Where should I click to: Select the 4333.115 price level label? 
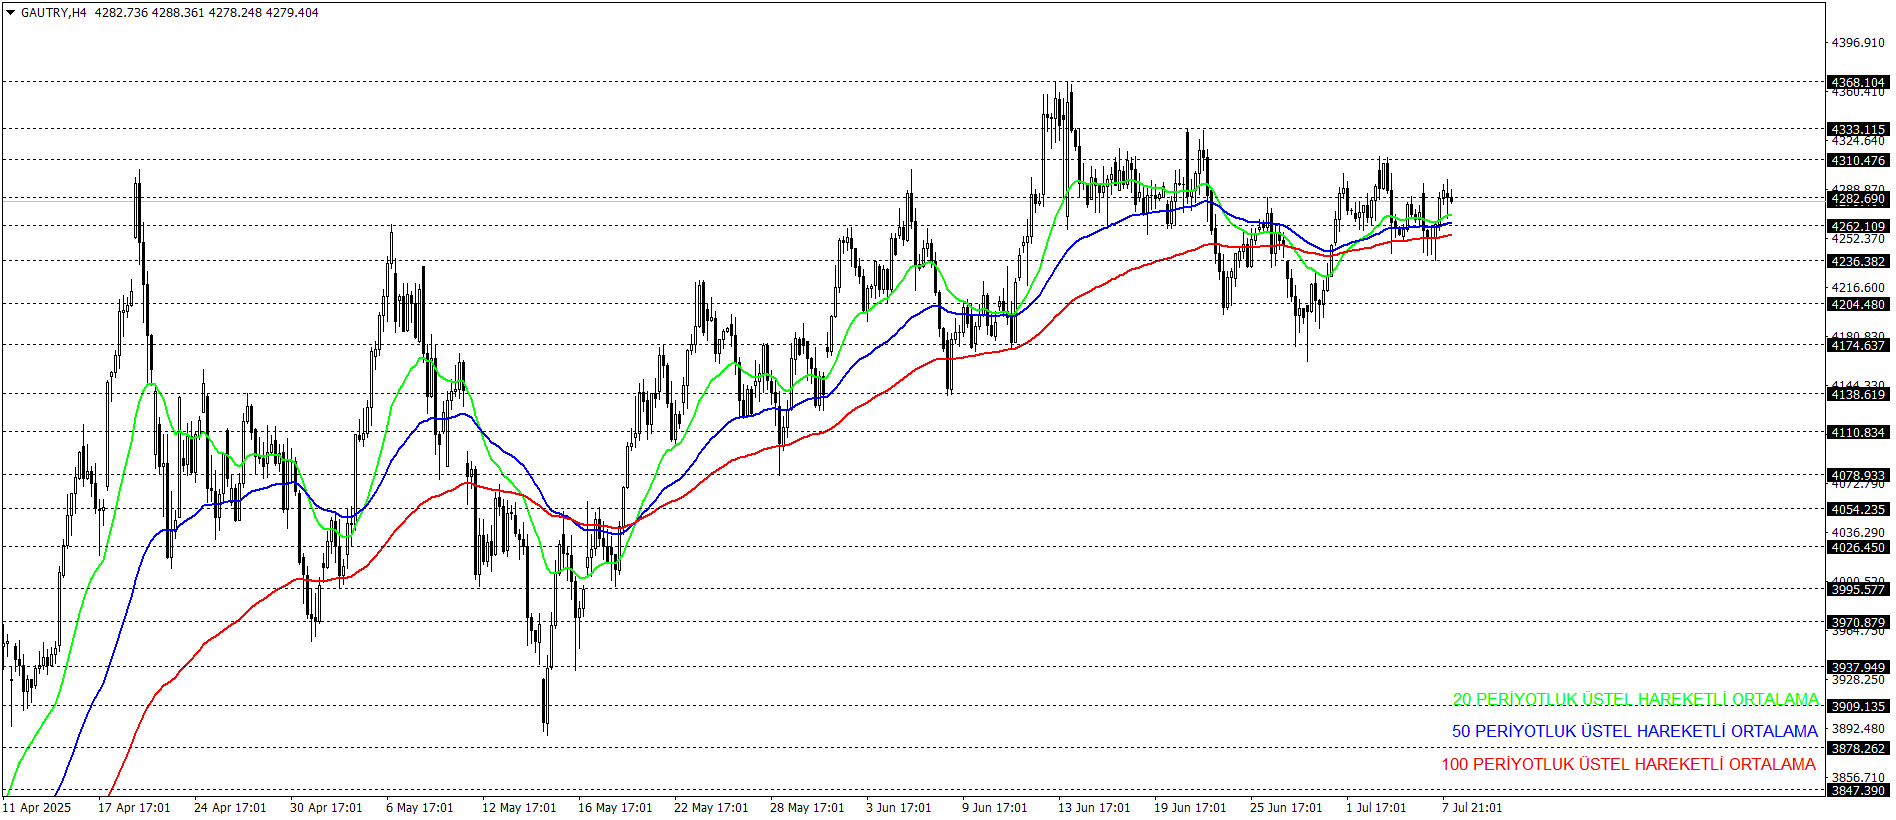point(1858,129)
